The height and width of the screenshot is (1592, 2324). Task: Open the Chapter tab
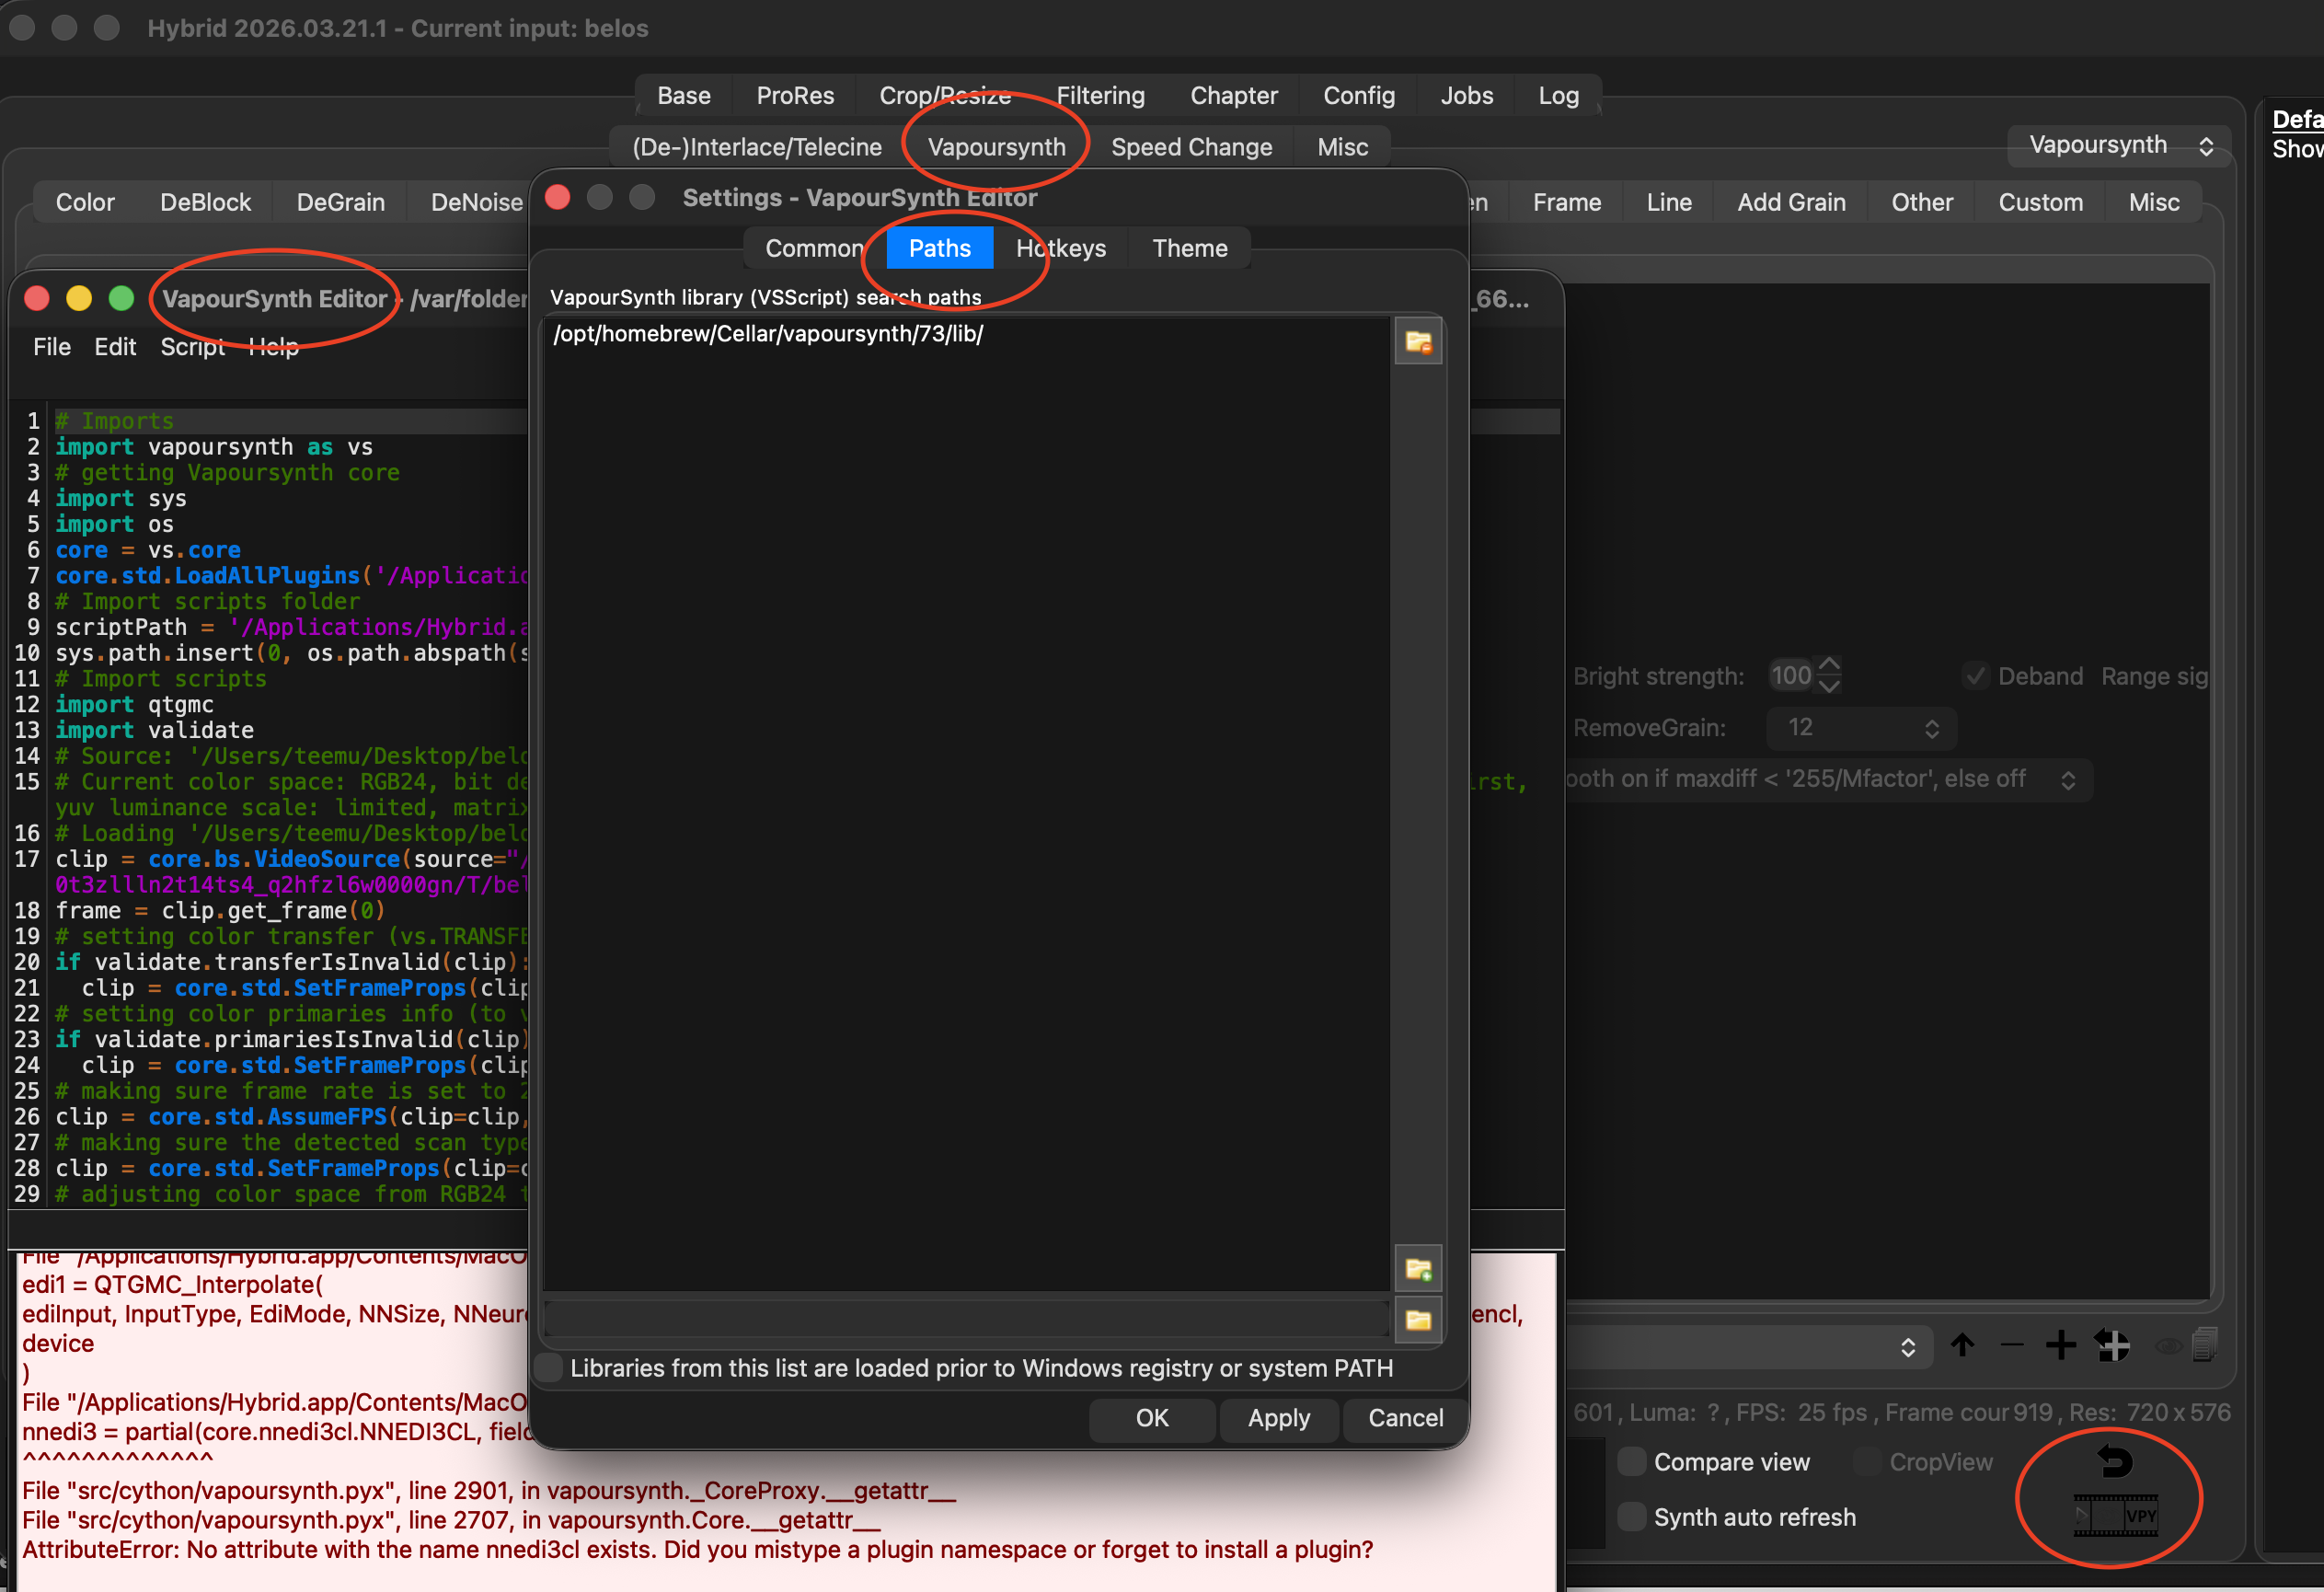pos(1233,95)
